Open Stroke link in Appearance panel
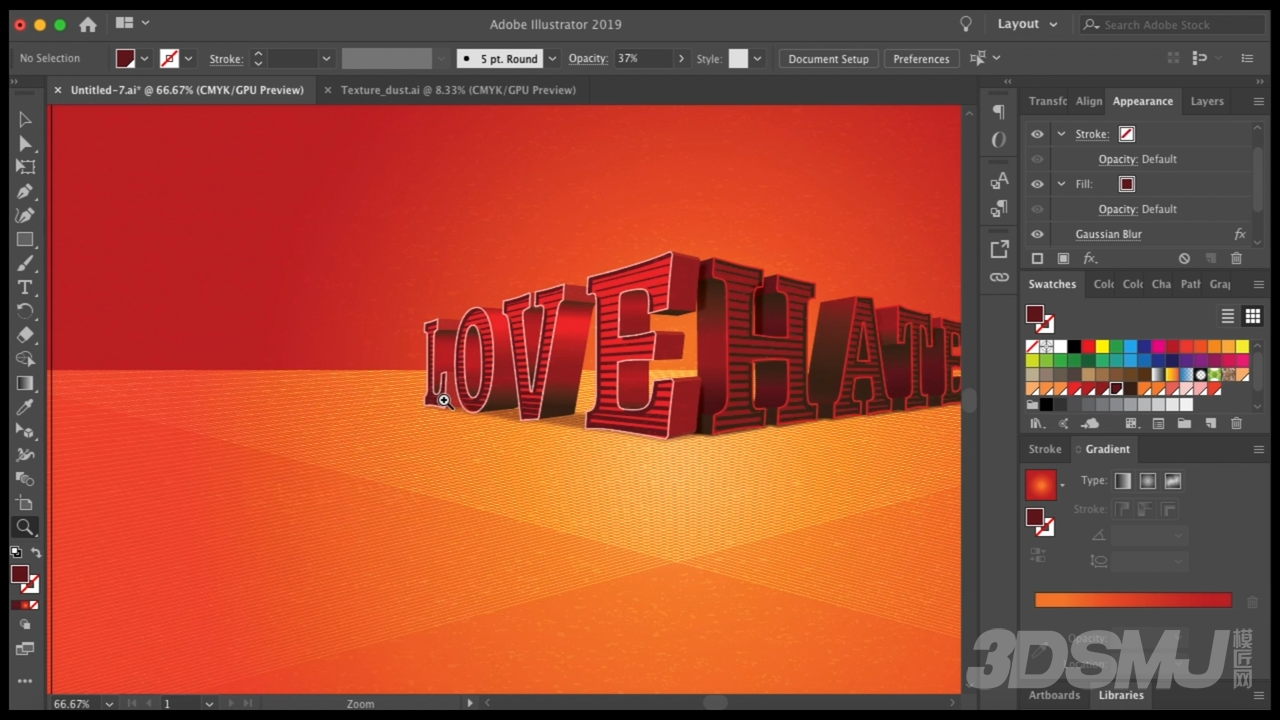 pos(1091,134)
